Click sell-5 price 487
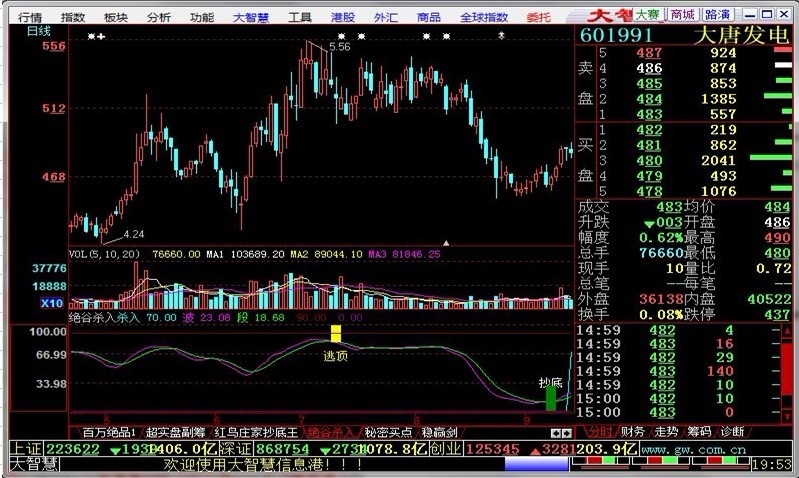This screenshot has height=478, width=799. click(649, 52)
